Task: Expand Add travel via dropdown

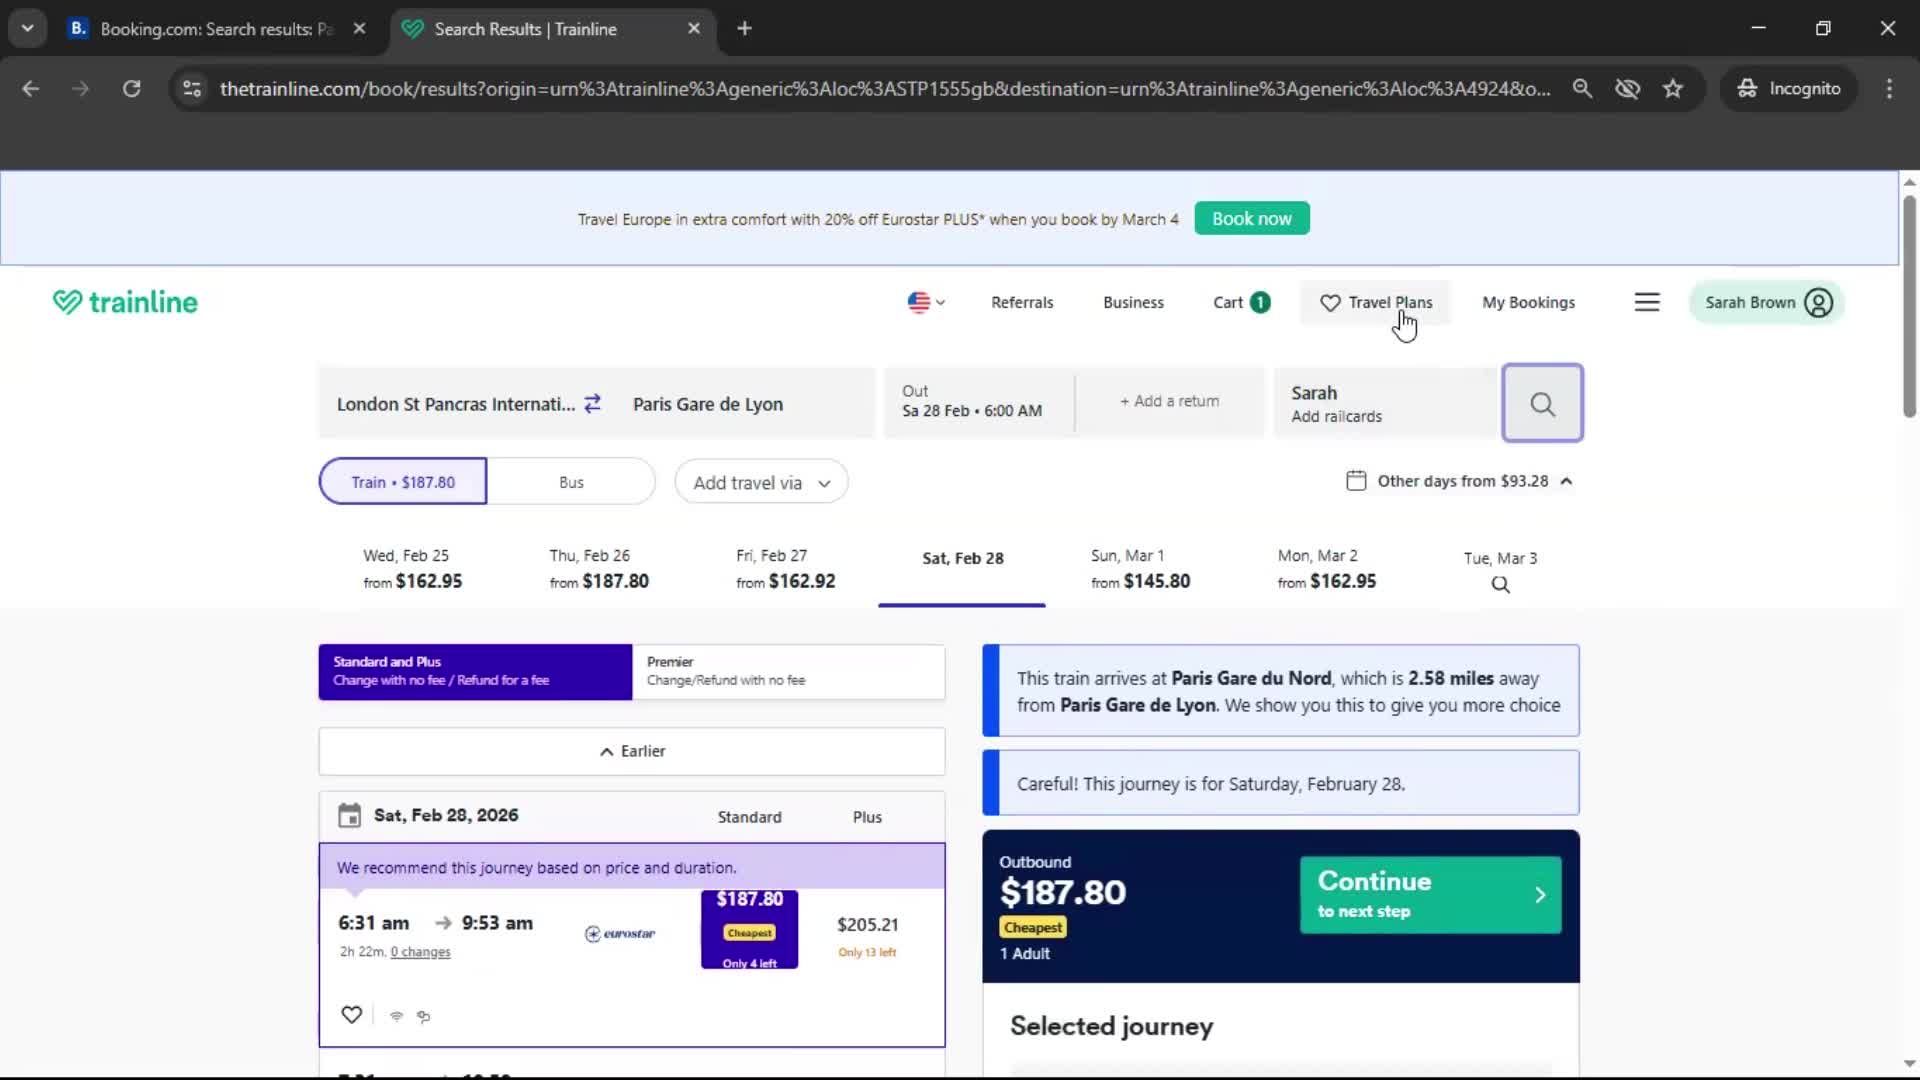Action: 761,483
